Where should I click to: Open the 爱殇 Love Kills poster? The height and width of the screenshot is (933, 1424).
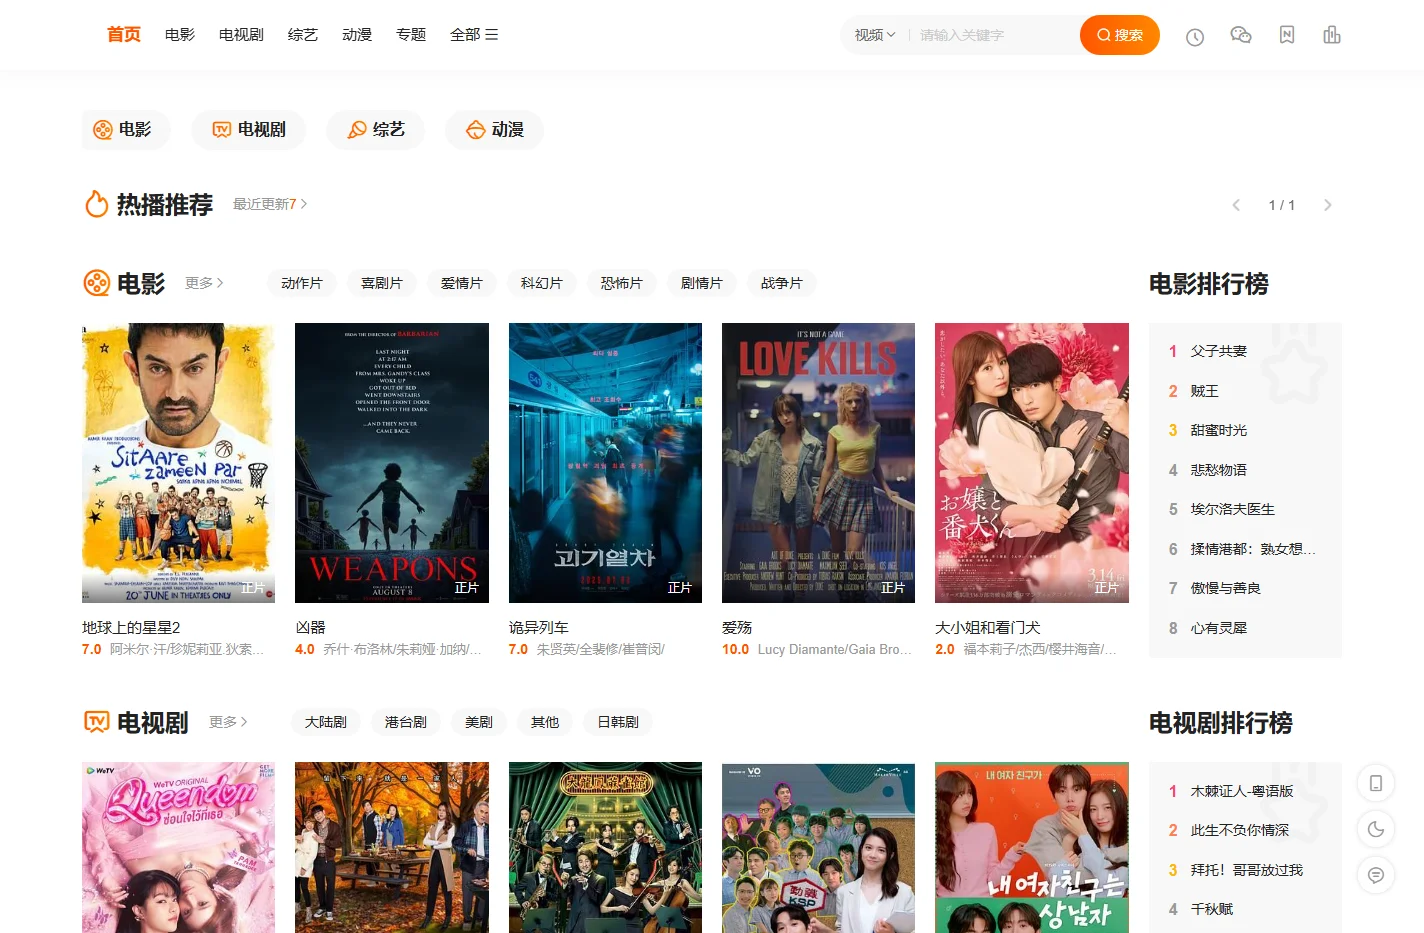tap(818, 463)
